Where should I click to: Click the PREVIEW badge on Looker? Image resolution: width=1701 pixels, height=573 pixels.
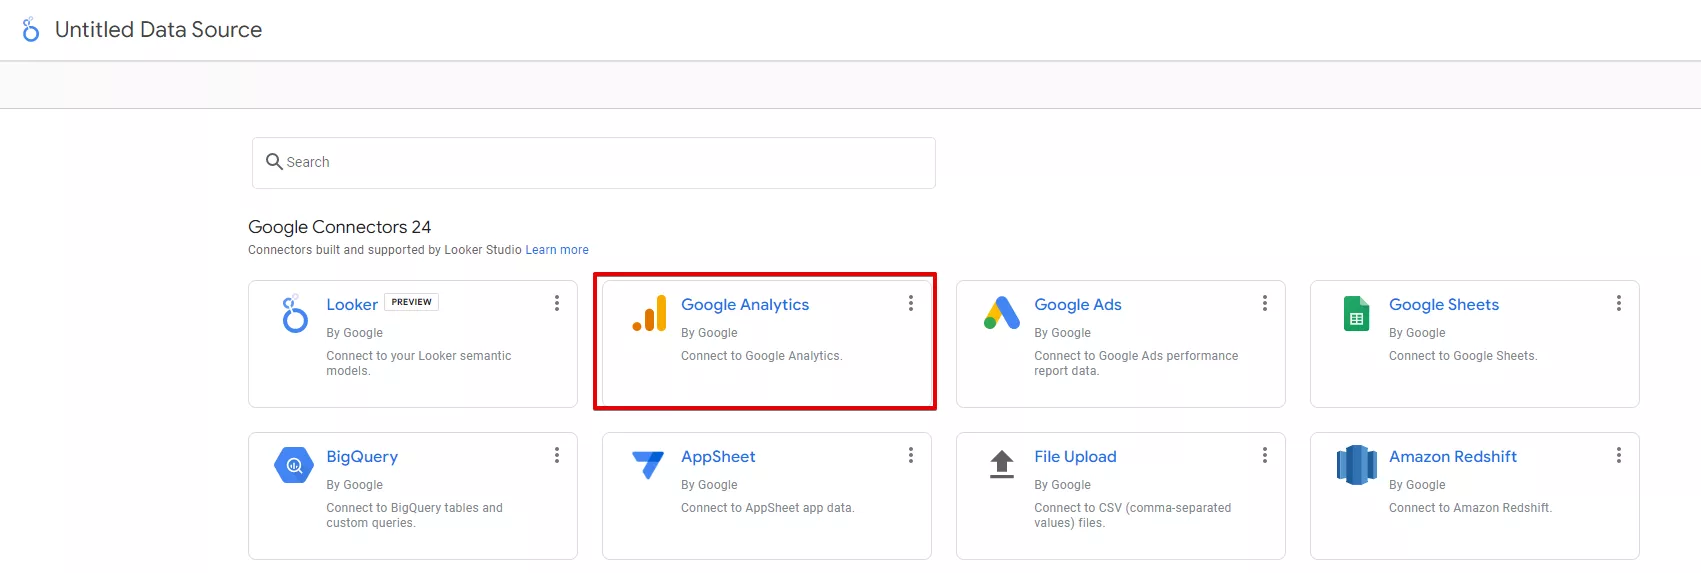[x=411, y=302]
